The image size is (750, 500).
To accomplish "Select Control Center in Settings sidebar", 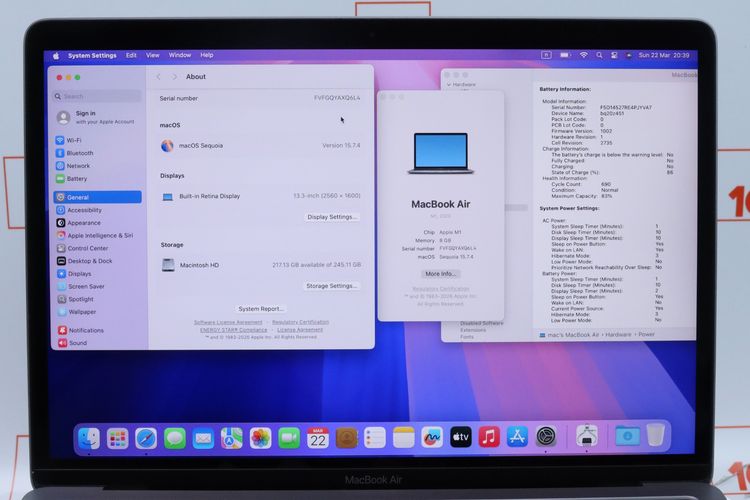I will pyautogui.click(x=98, y=248).
